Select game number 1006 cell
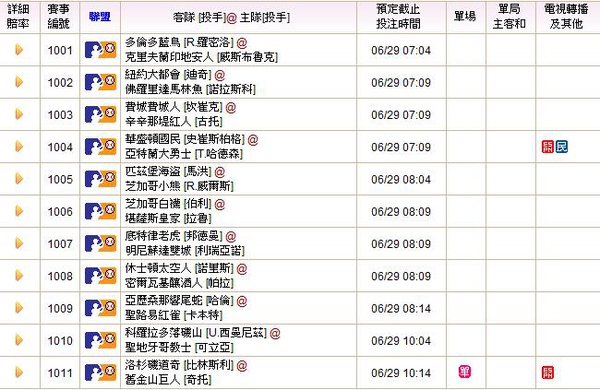The height and width of the screenshot is (390, 600). (x=60, y=211)
